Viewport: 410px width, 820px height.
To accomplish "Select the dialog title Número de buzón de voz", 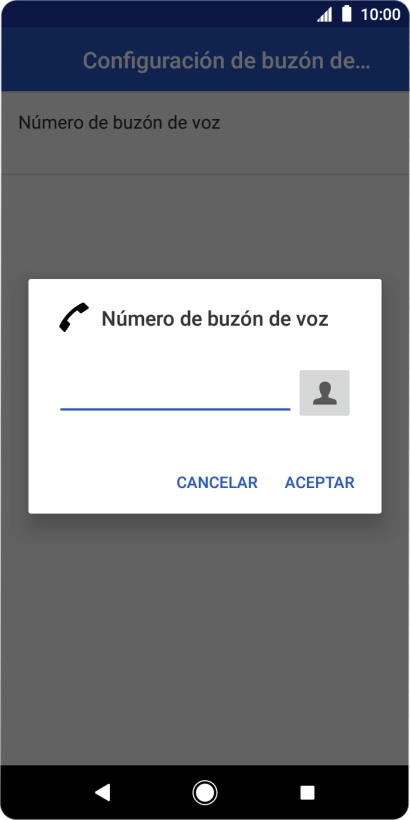I will [215, 318].
